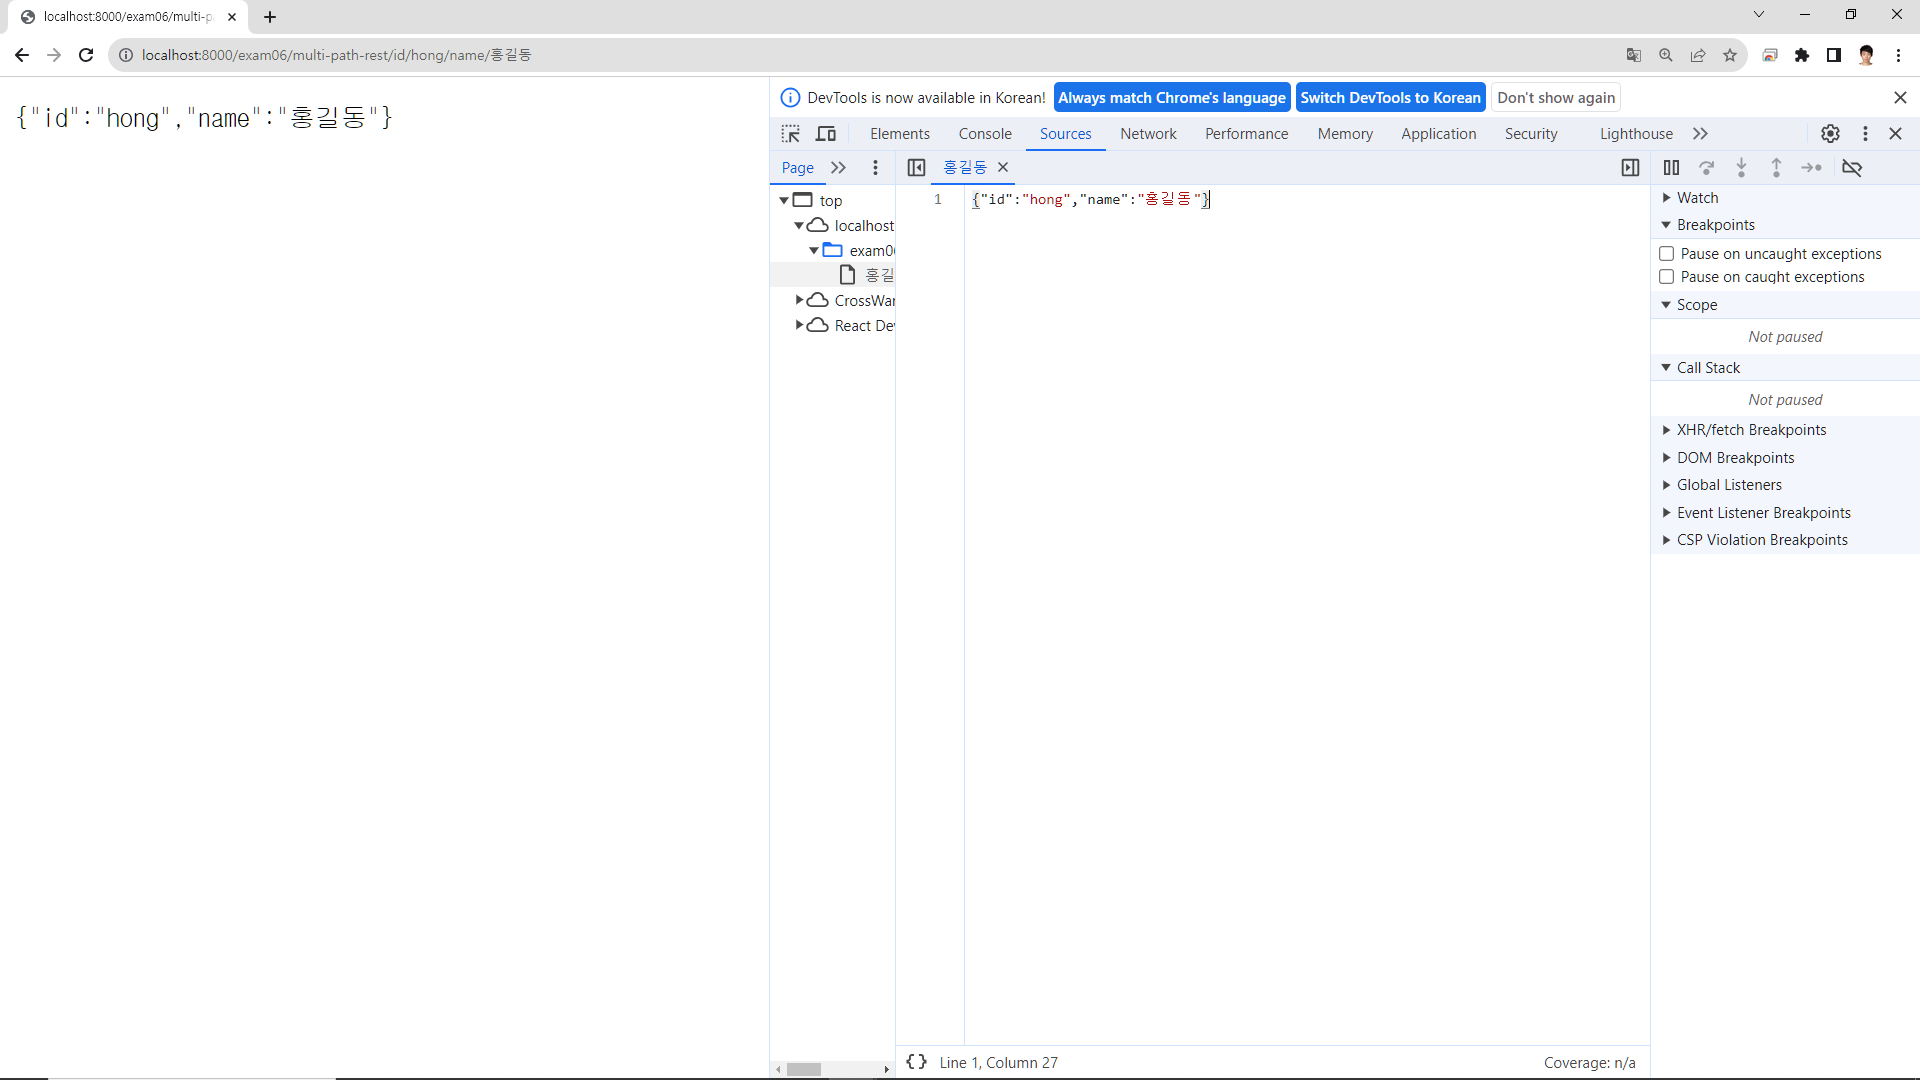Hide the navigator sidebar icon

point(916,168)
